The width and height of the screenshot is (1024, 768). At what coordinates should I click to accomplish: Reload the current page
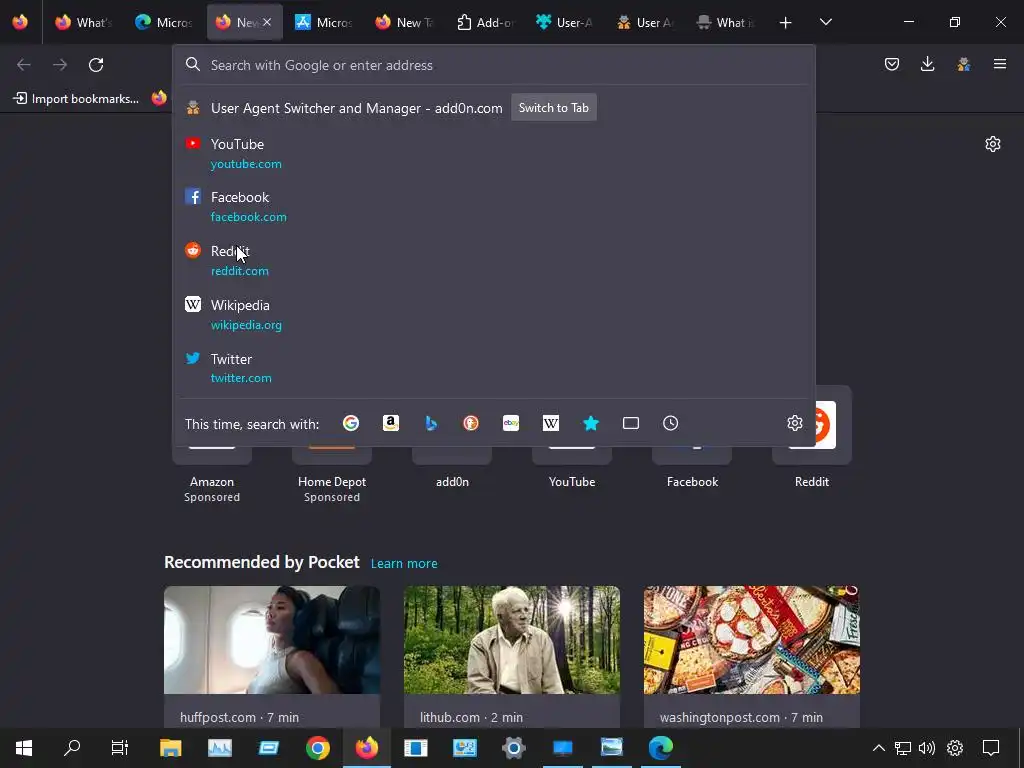point(96,65)
